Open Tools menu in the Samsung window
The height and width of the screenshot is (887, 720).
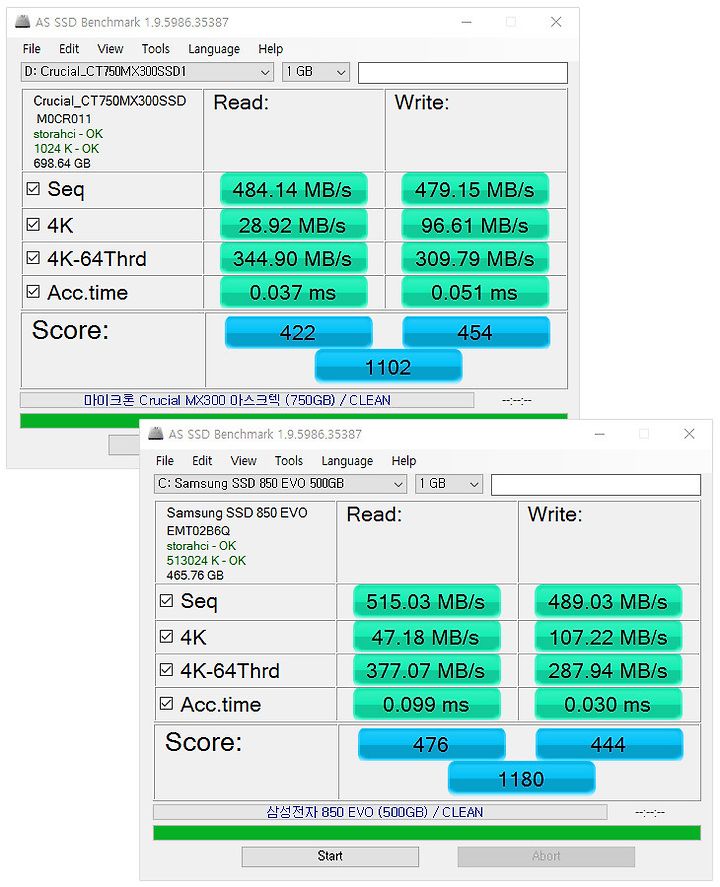288,460
